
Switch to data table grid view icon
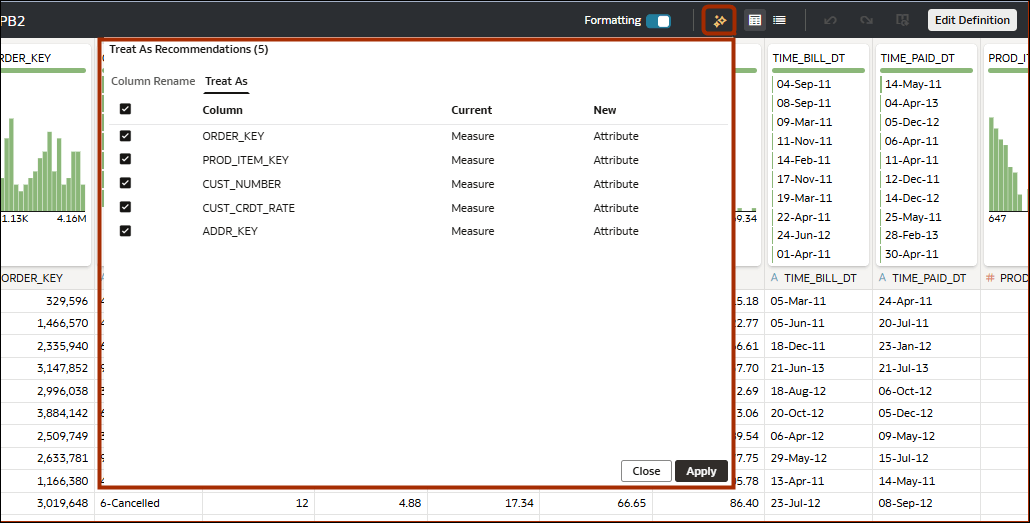coord(755,20)
